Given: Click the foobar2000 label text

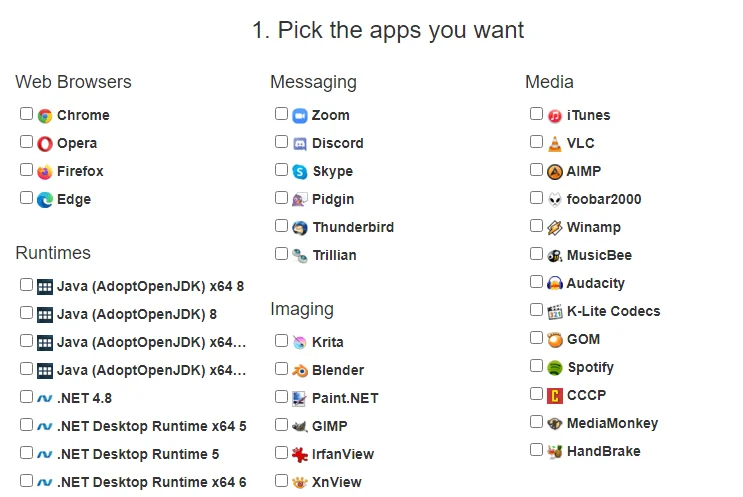Looking at the screenshot, I should pos(604,199).
